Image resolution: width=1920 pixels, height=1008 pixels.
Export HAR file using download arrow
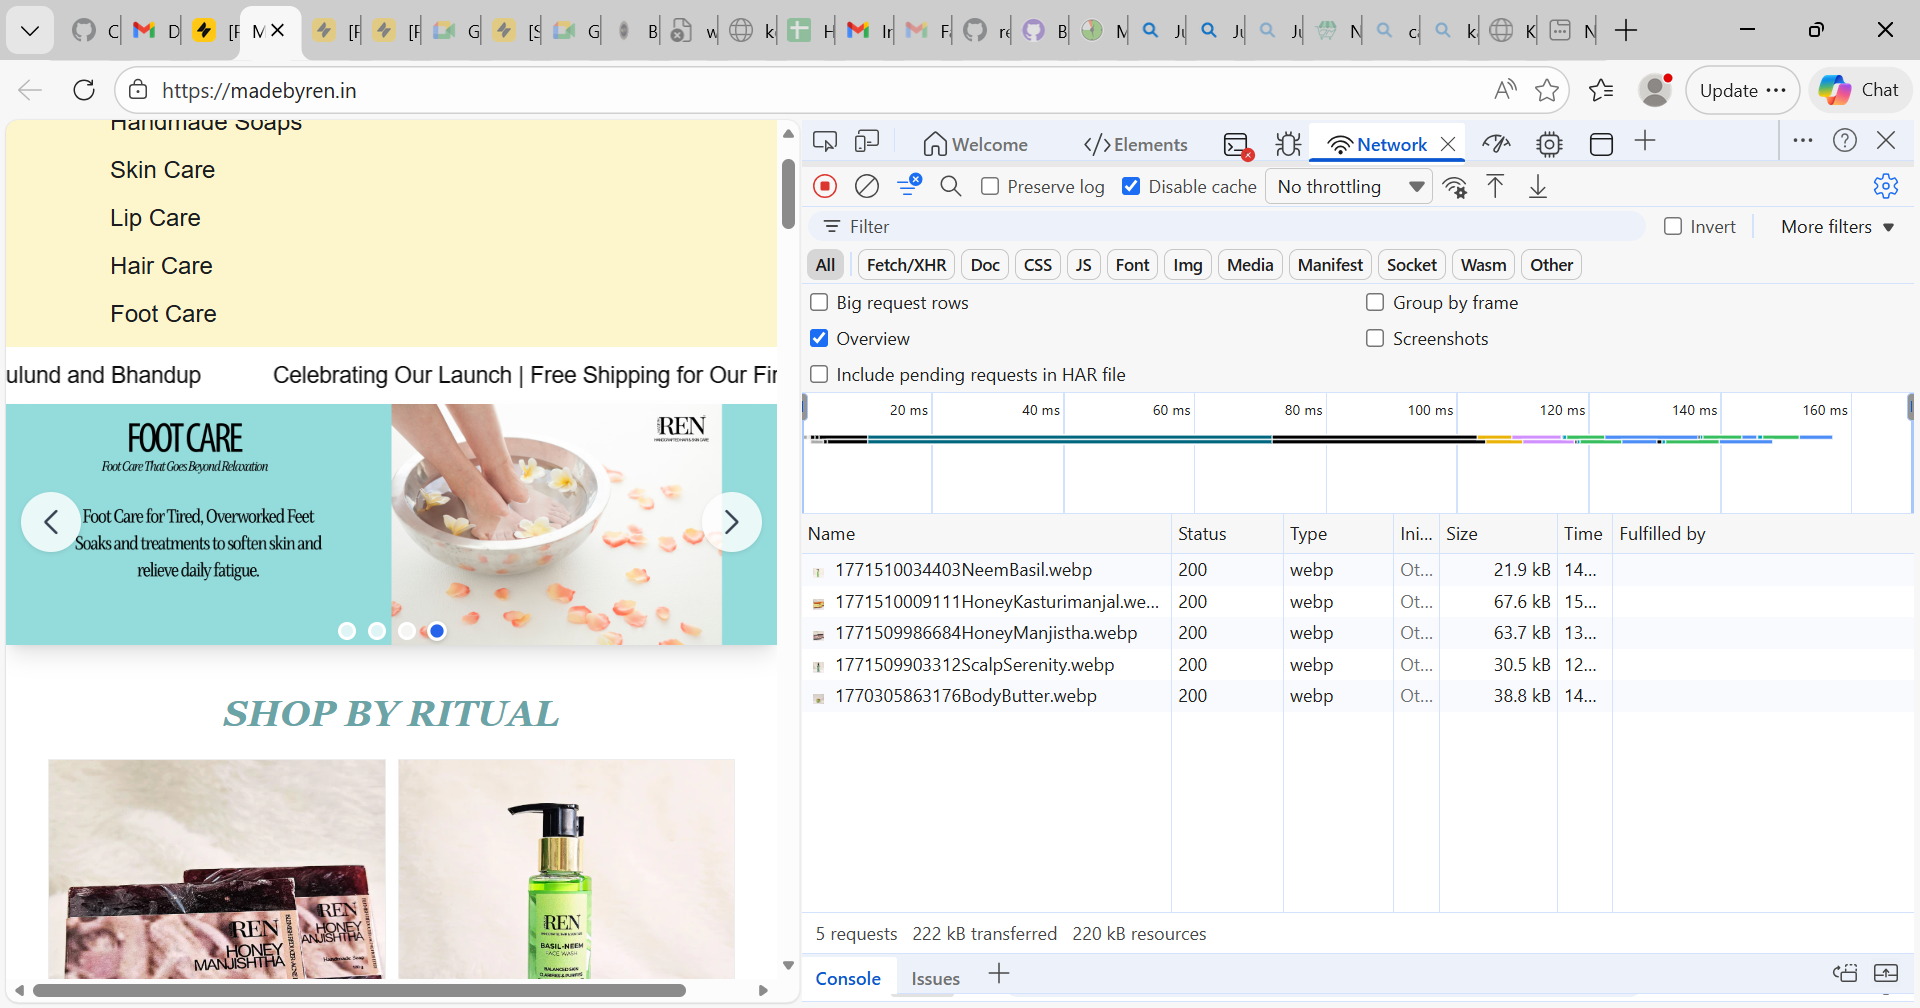click(1538, 187)
